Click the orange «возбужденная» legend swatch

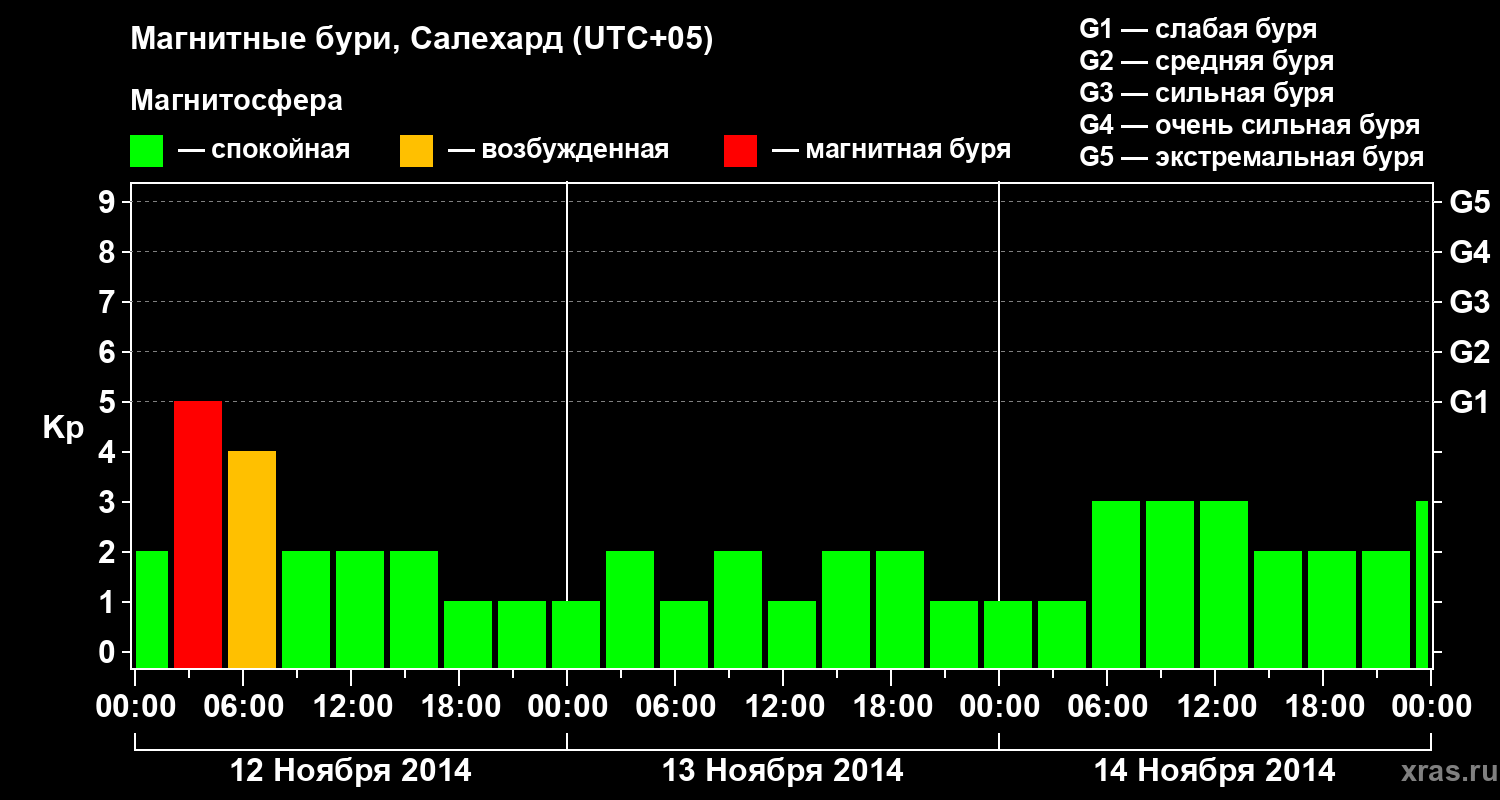[416, 151]
